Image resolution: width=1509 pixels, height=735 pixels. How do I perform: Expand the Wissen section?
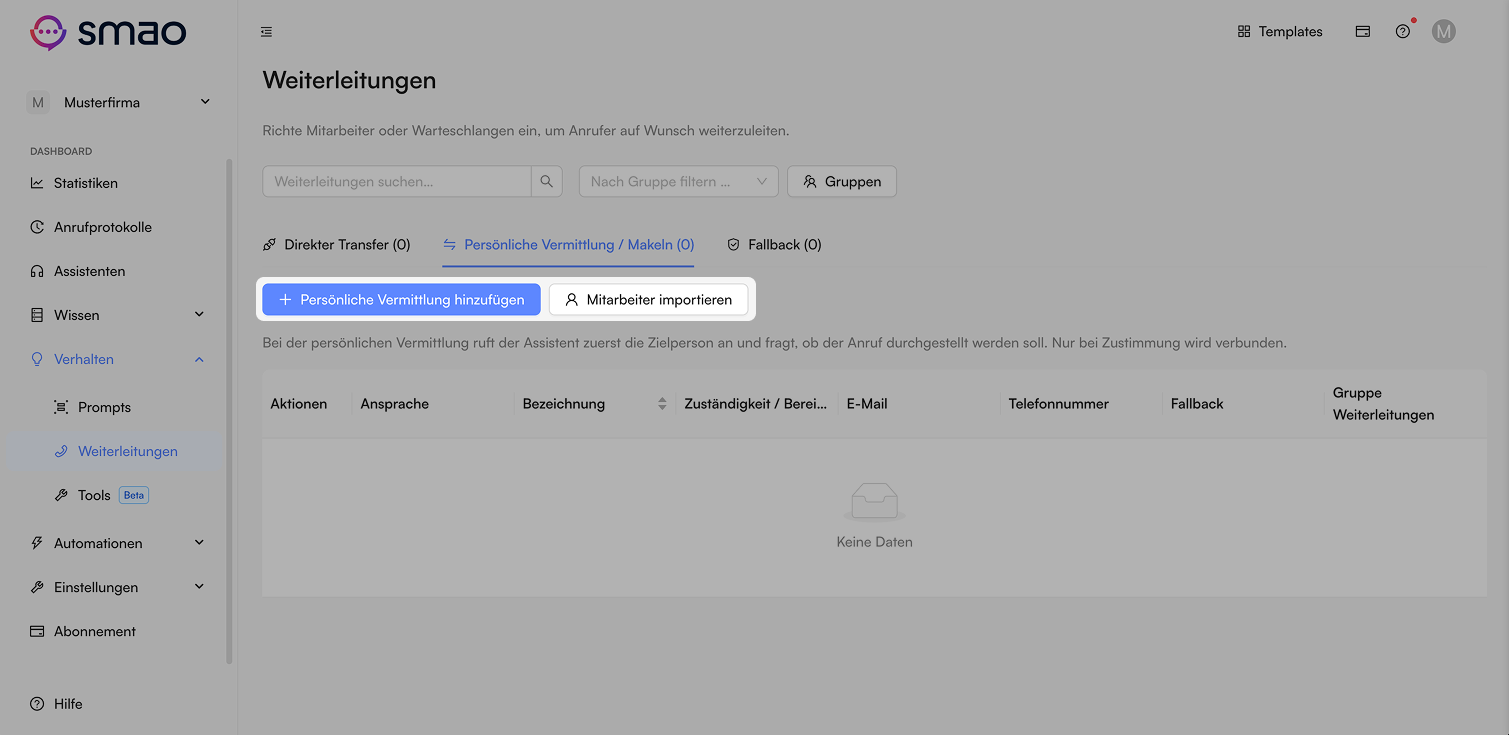click(x=119, y=315)
